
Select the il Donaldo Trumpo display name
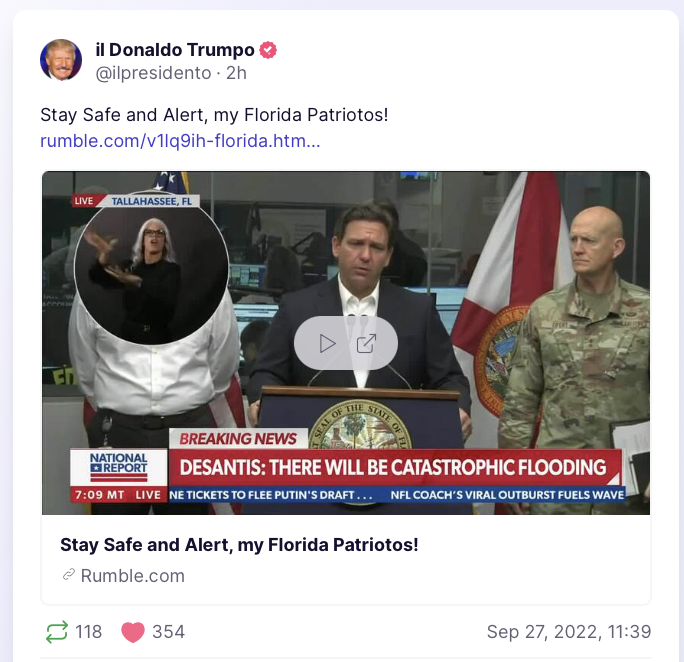175,50
